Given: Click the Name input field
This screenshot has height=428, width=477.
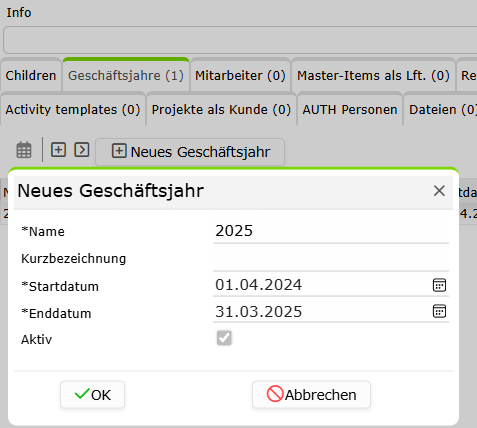Looking at the screenshot, I should pos(331,231).
